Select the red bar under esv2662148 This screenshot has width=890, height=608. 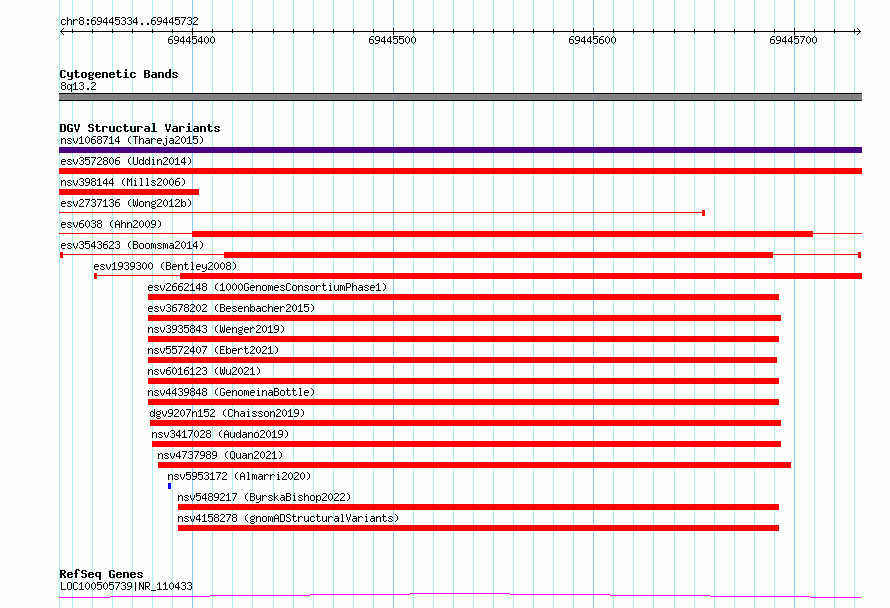[x=463, y=297]
